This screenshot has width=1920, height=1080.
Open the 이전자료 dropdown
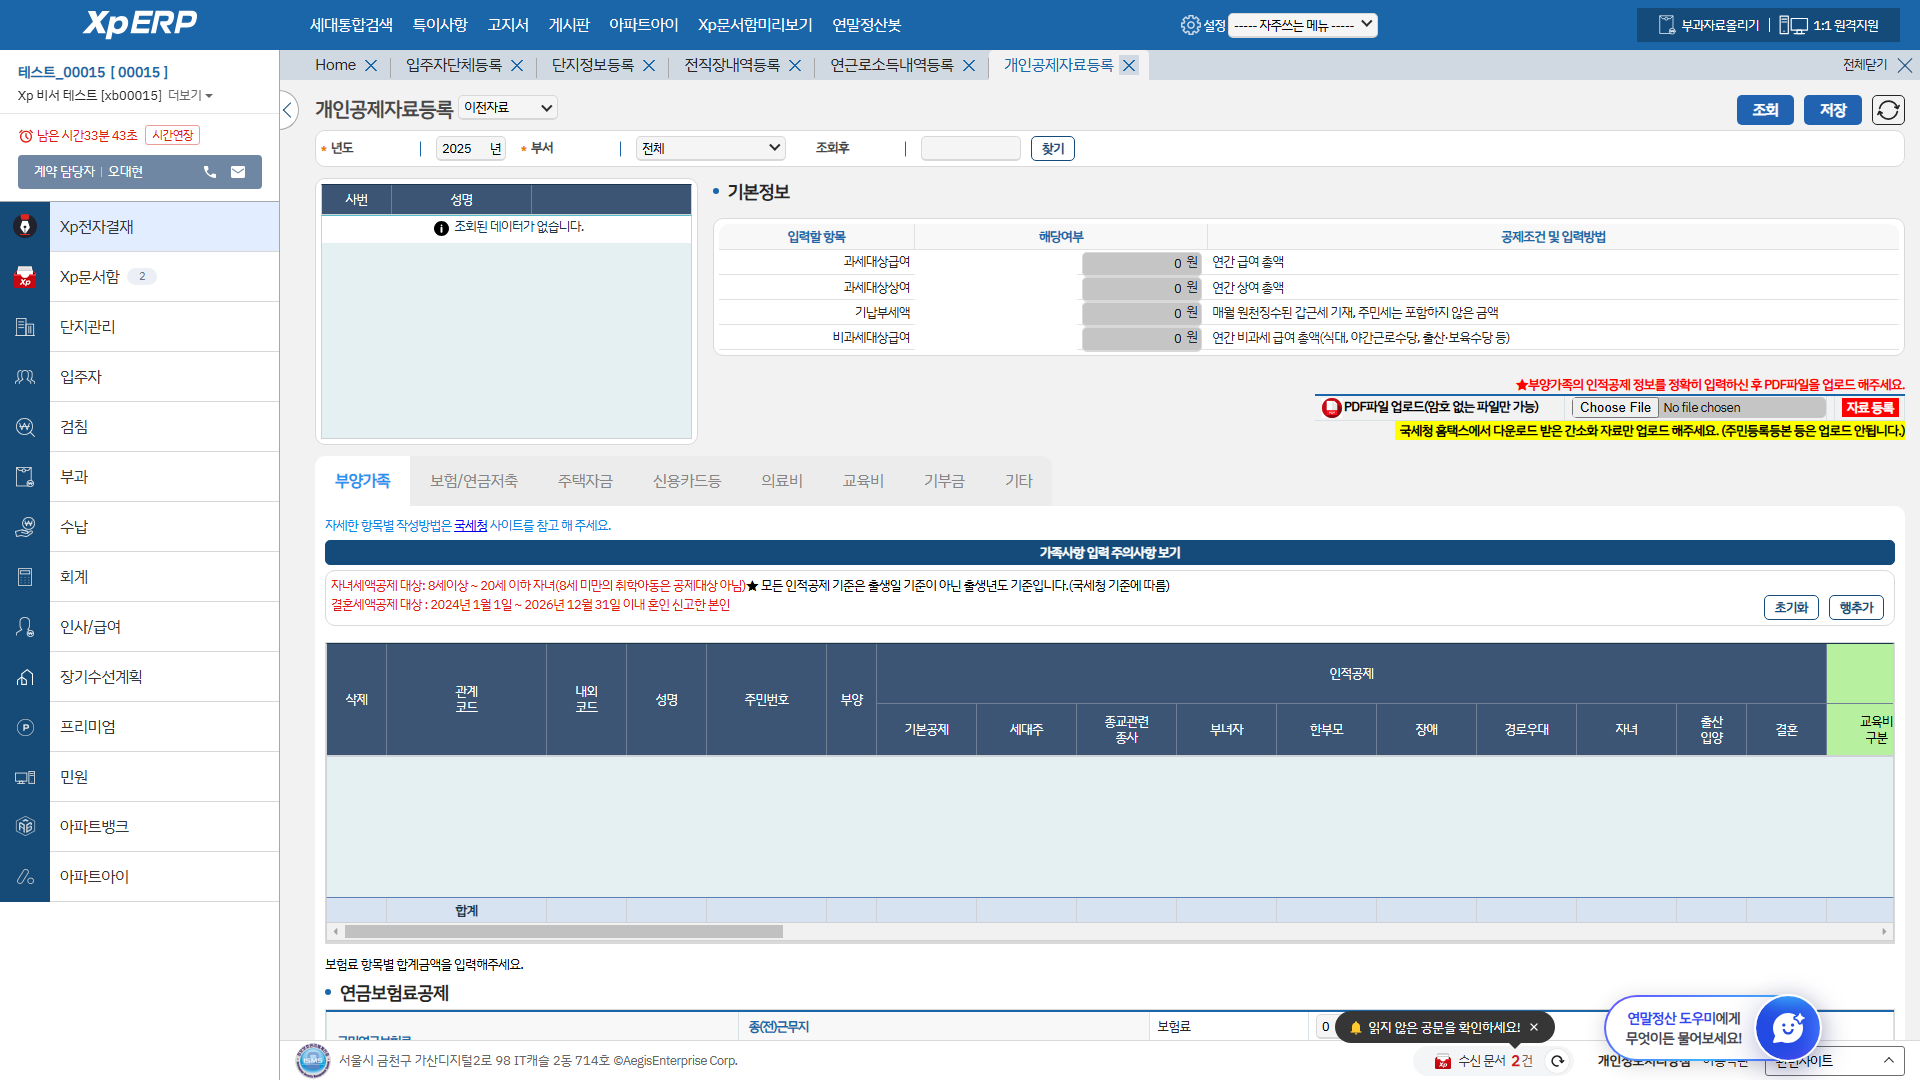(x=508, y=108)
